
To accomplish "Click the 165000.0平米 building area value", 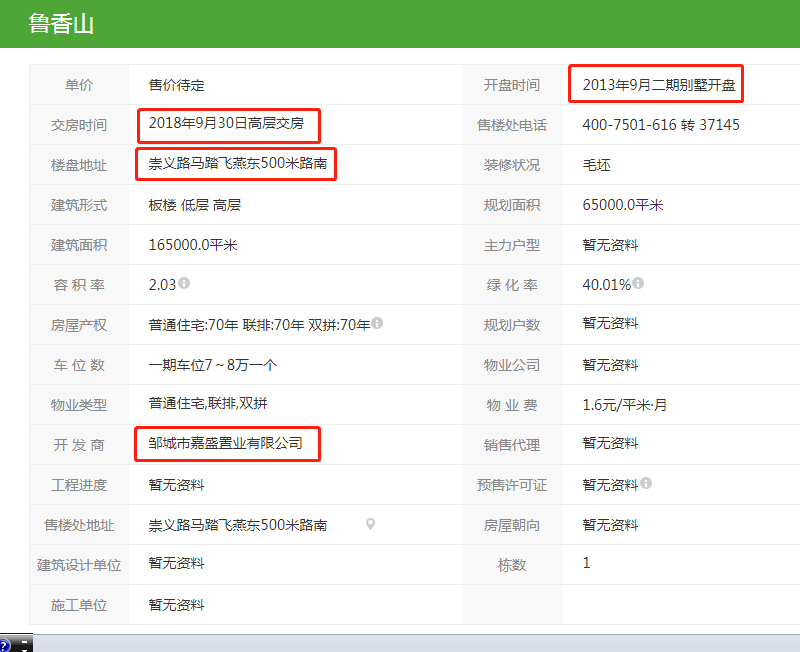I will point(193,245).
